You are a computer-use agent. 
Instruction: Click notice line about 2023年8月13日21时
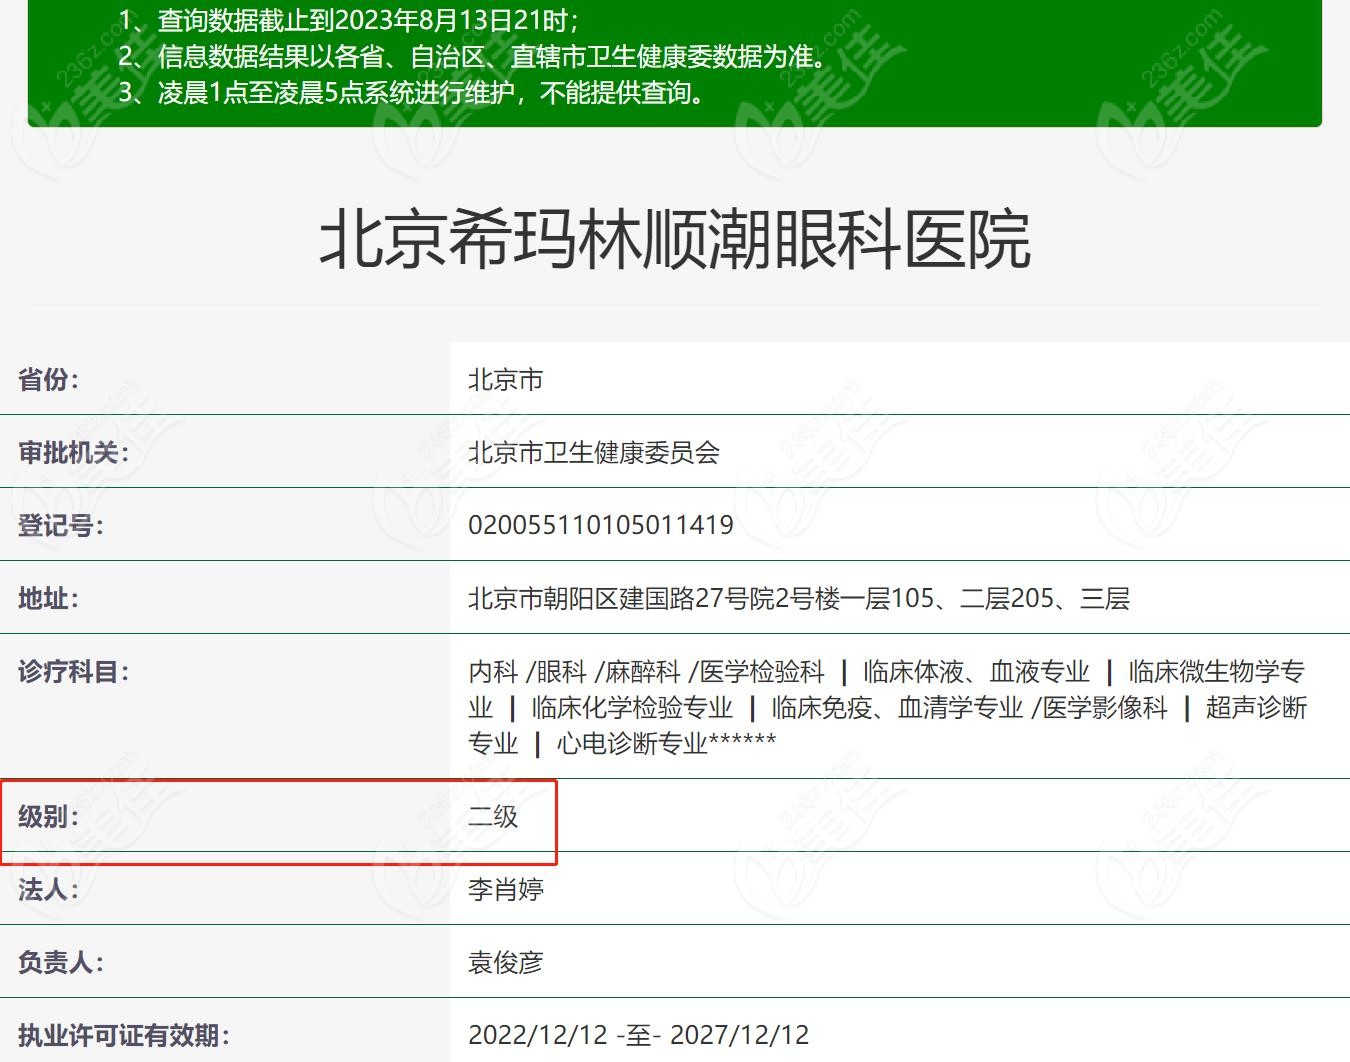tap(348, 20)
